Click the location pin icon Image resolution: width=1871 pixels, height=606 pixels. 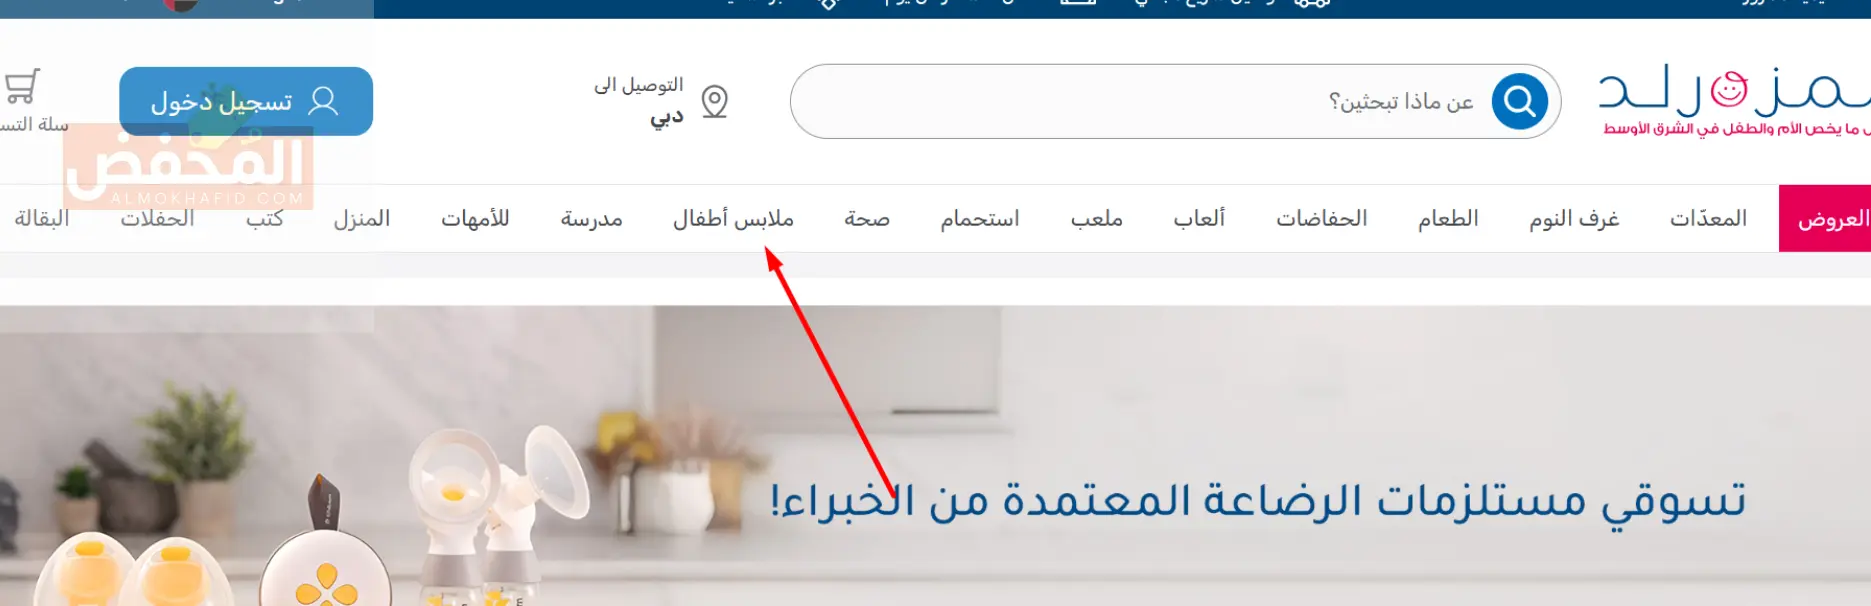714,101
